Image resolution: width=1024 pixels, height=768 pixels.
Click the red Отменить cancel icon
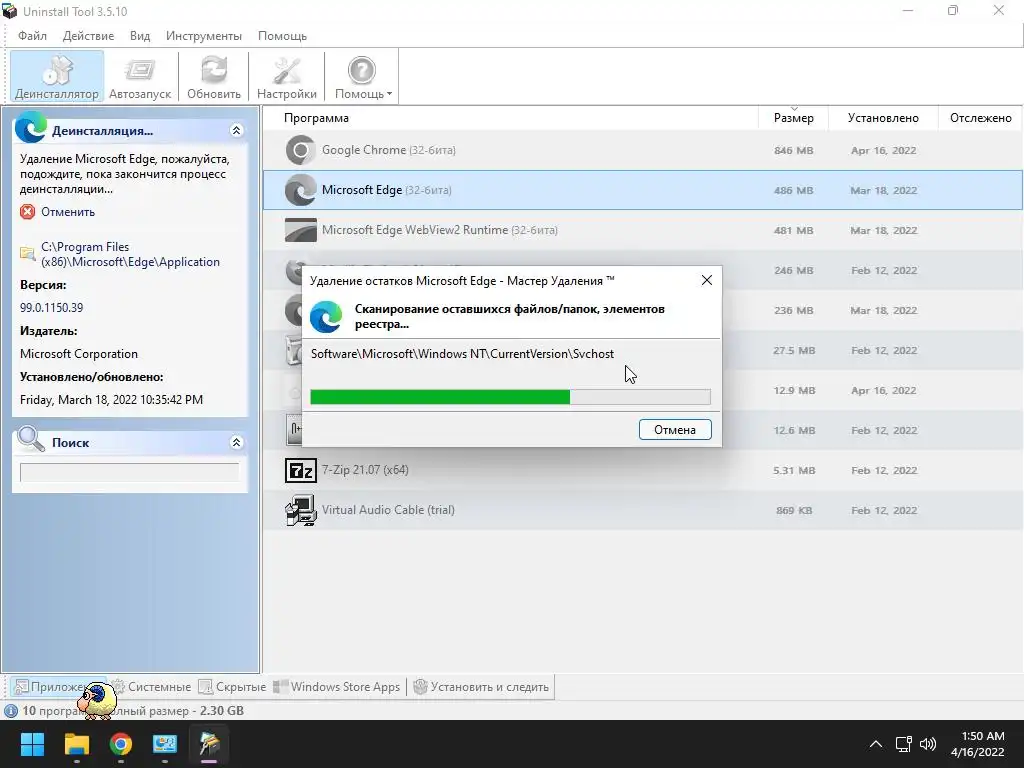[x=27, y=212]
